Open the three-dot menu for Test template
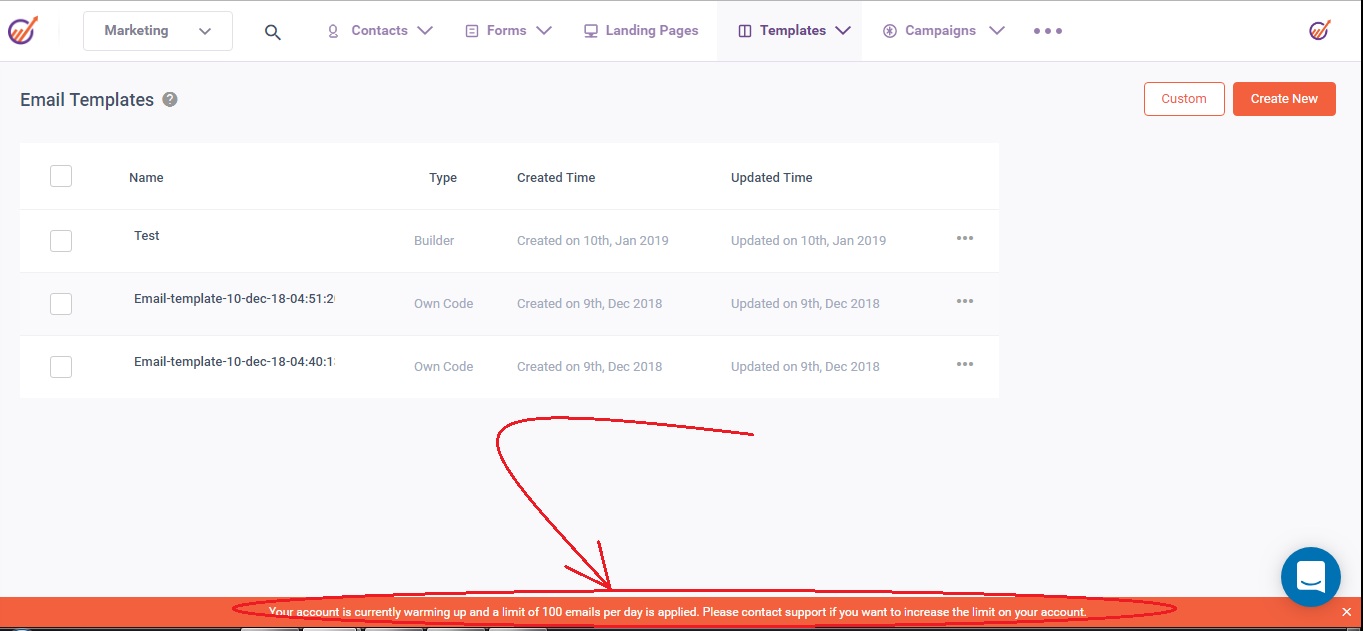Viewport: 1363px width, 631px height. point(964,239)
